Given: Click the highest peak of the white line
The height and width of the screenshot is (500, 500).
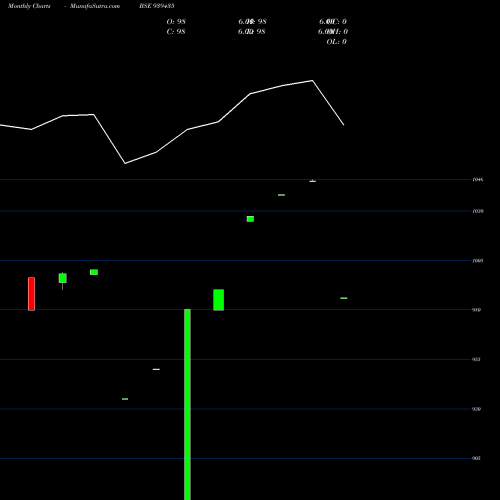Looking at the screenshot, I should click(312, 80).
